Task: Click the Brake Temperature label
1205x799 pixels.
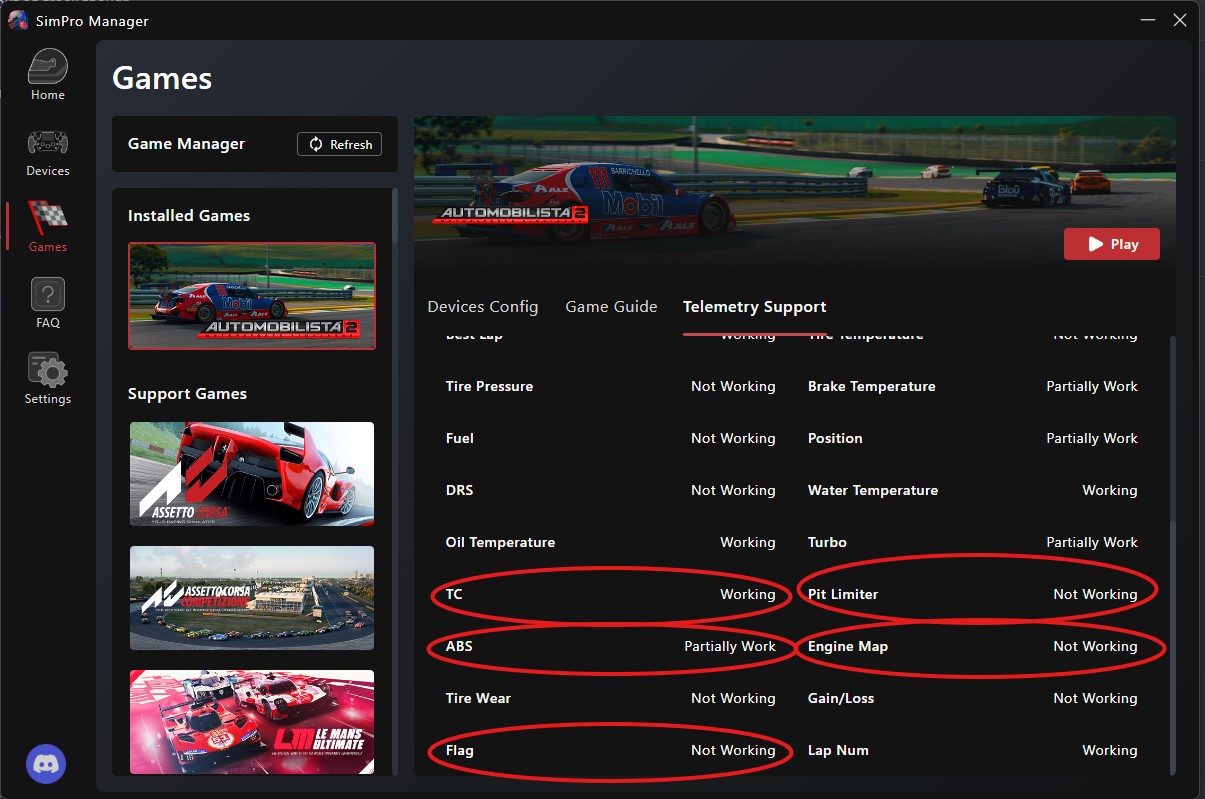Action: (872, 386)
